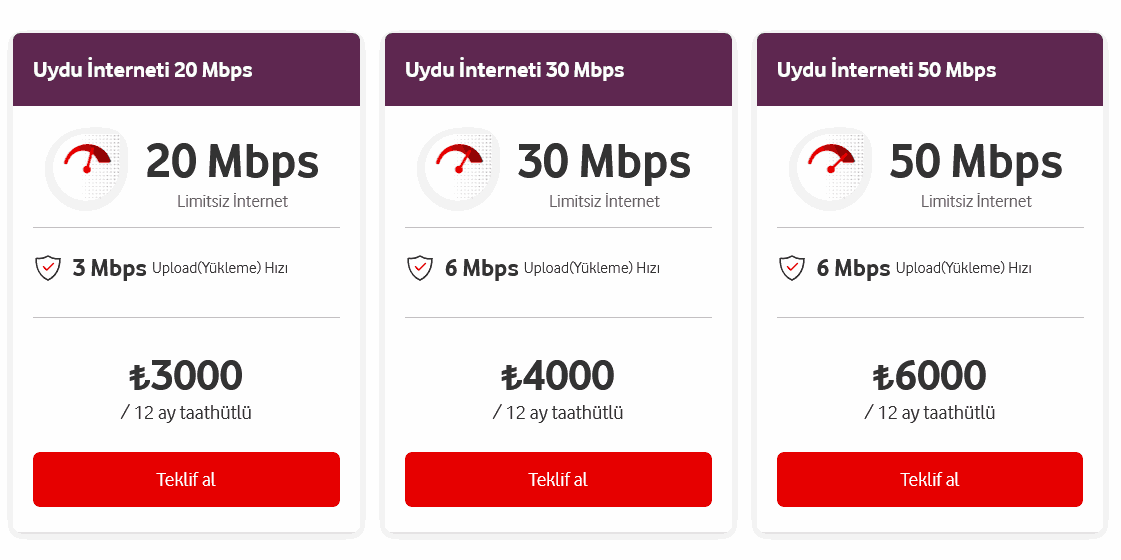Viewport: 1121px width, 560px height.
Task: Click the large 20 Mbps speed heading
Action: [232, 162]
